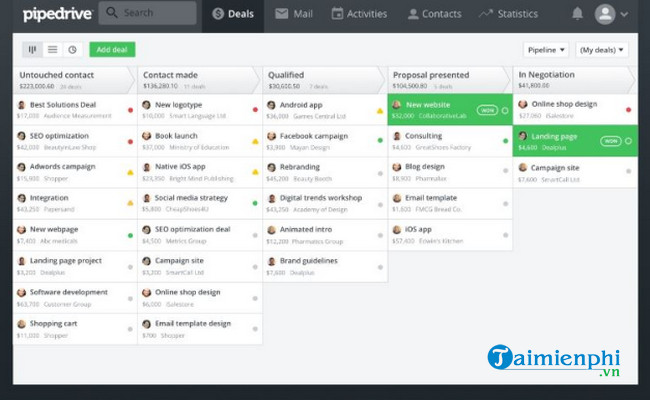The width and height of the screenshot is (650, 400).
Task: Open the Email template deal
Action: tap(450, 204)
